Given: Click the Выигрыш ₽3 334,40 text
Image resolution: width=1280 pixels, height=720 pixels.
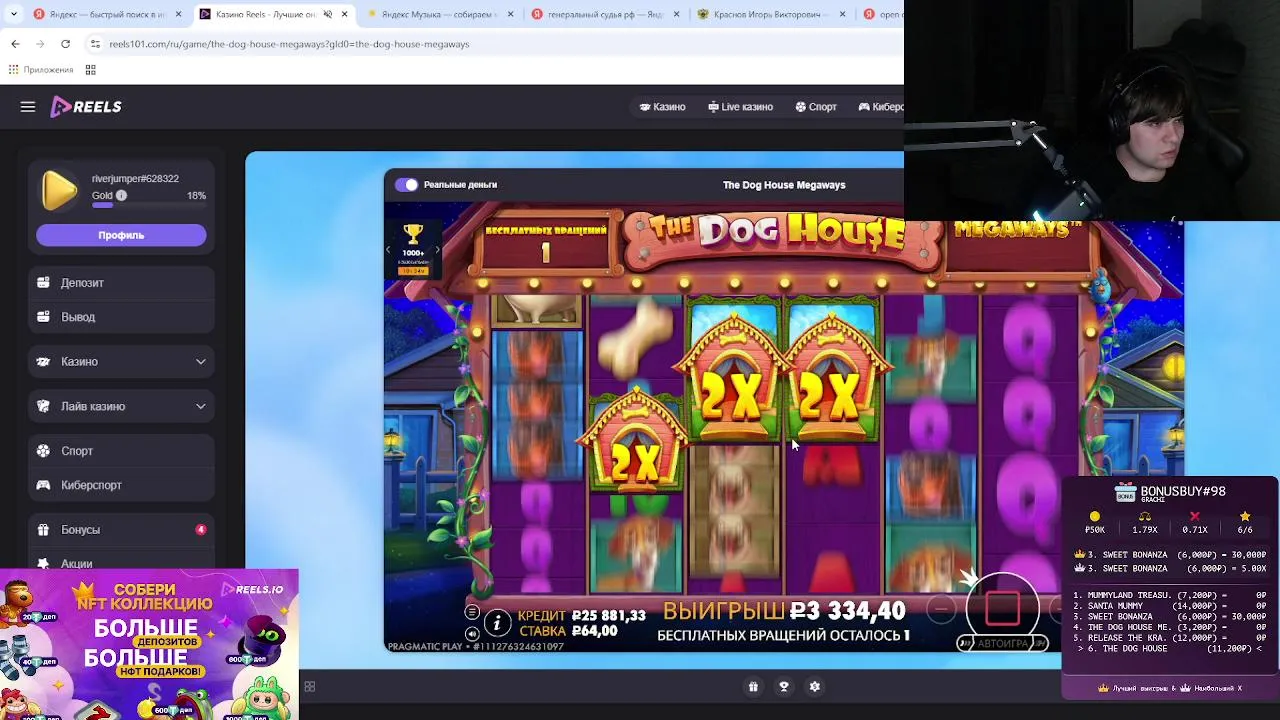Looking at the screenshot, I should click(x=783, y=611).
